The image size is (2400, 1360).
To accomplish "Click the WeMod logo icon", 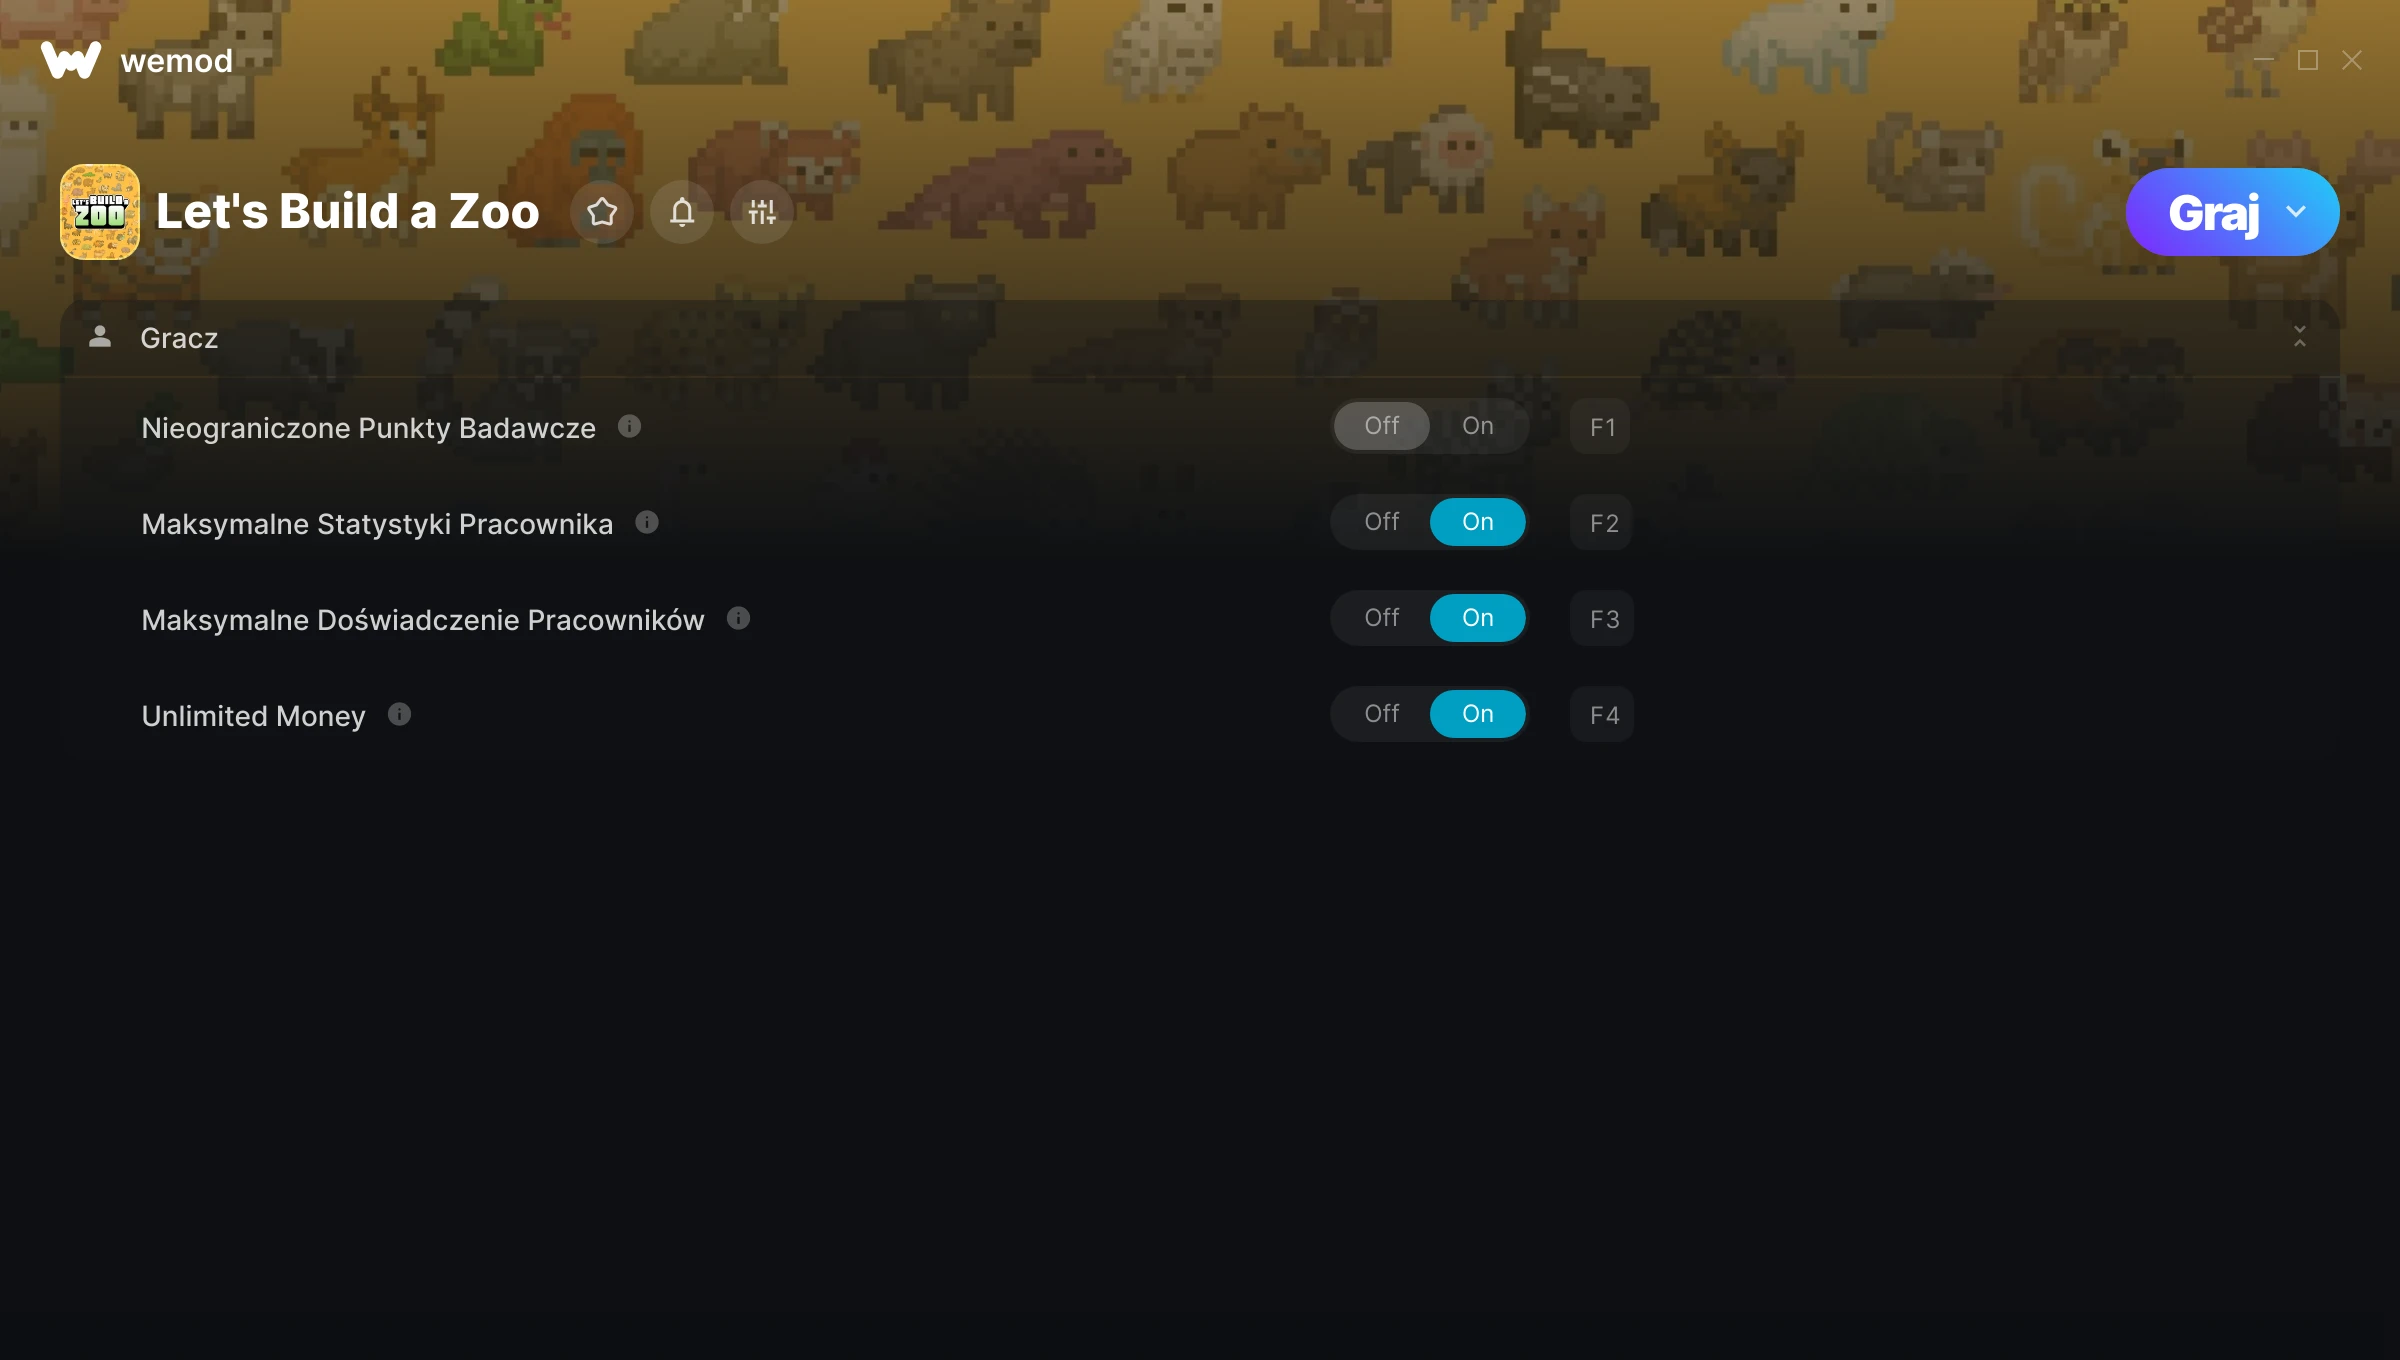I will pos(70,60).
